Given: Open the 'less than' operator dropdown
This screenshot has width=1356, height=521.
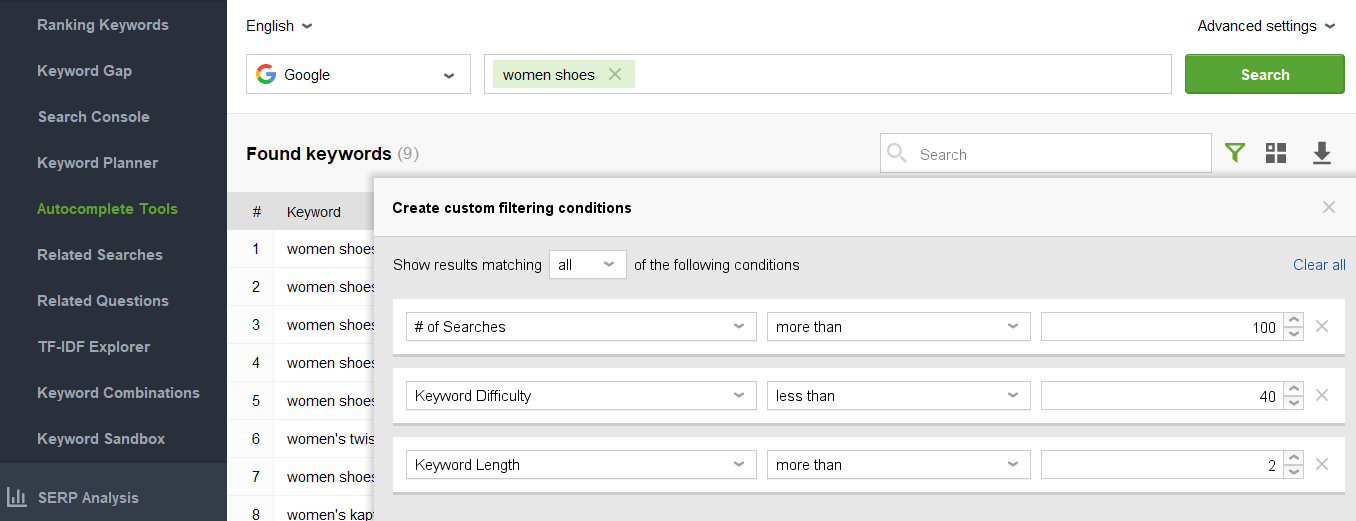Looking at the screenshot, I should click(899, 395).
